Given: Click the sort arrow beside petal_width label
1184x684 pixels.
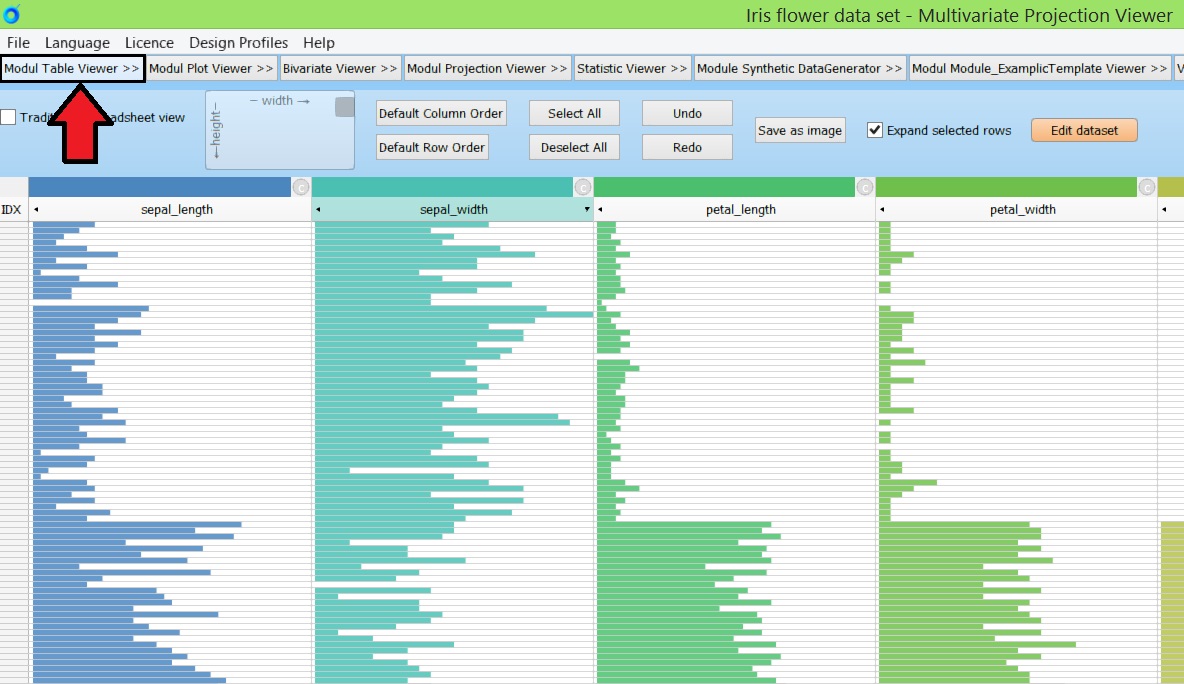Looking at the screenshot, I should pos(884,209).
